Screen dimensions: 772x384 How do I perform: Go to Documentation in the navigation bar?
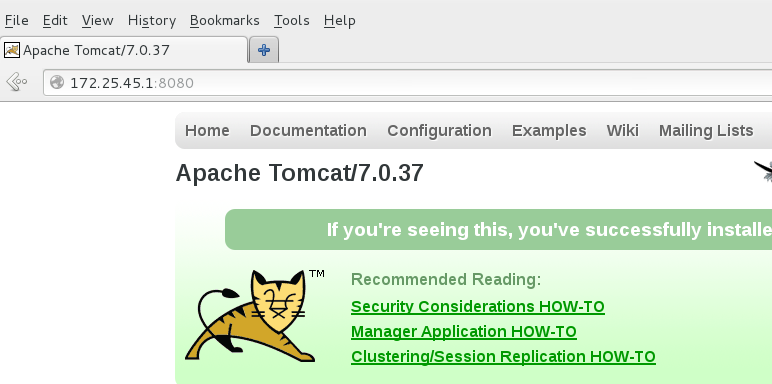(308, 130)
